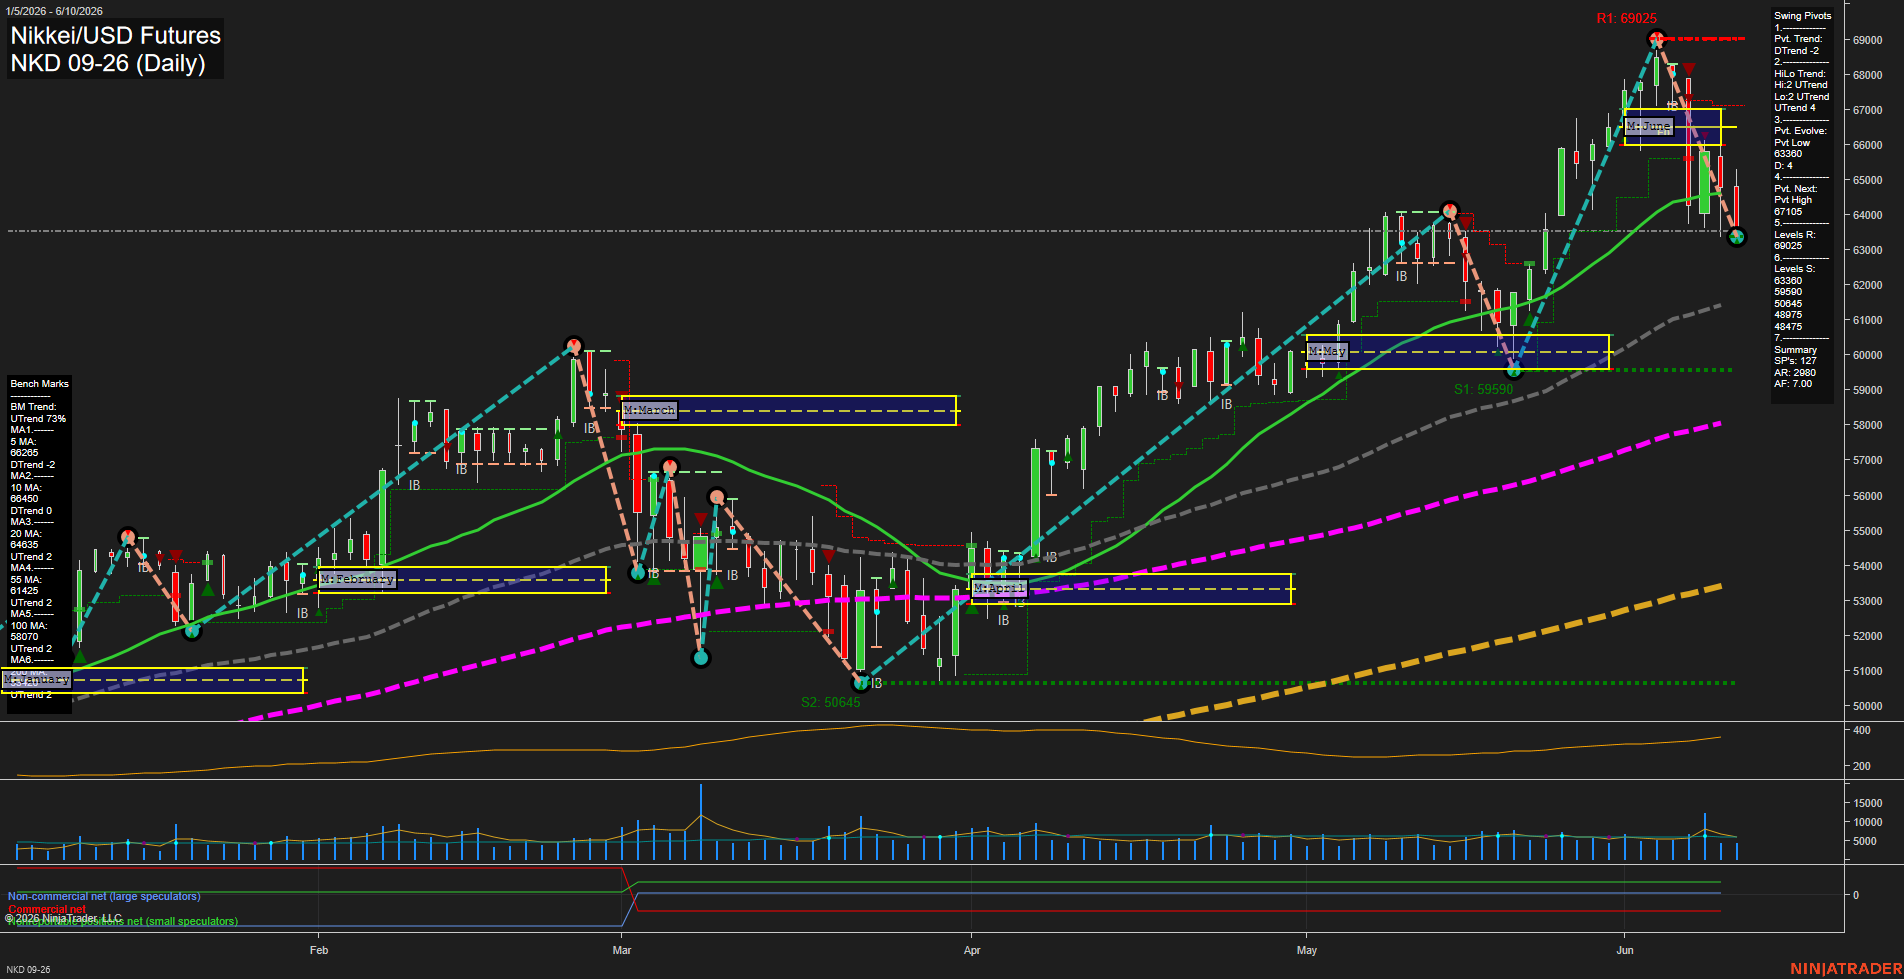Open the 'NKD 09-26' chart tab
This screenshot has height=979, width=1904.
point(28,970)
